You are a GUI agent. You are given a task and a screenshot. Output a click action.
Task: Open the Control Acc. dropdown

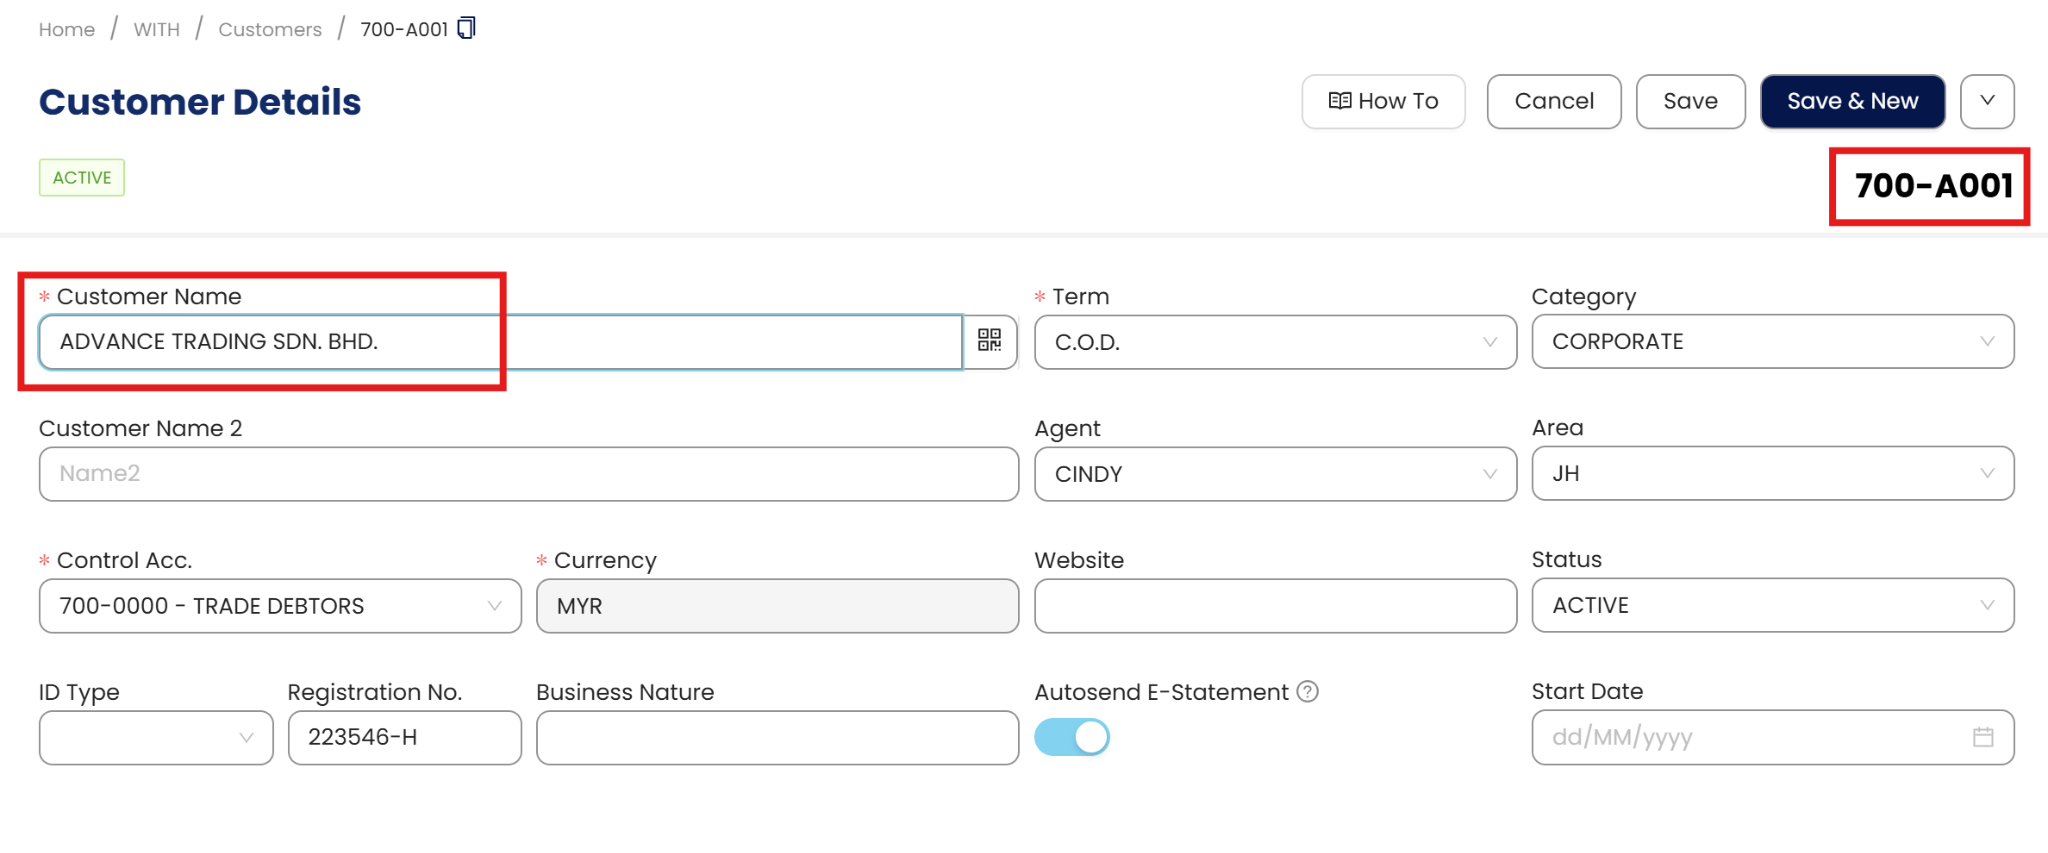pos(280,606)
